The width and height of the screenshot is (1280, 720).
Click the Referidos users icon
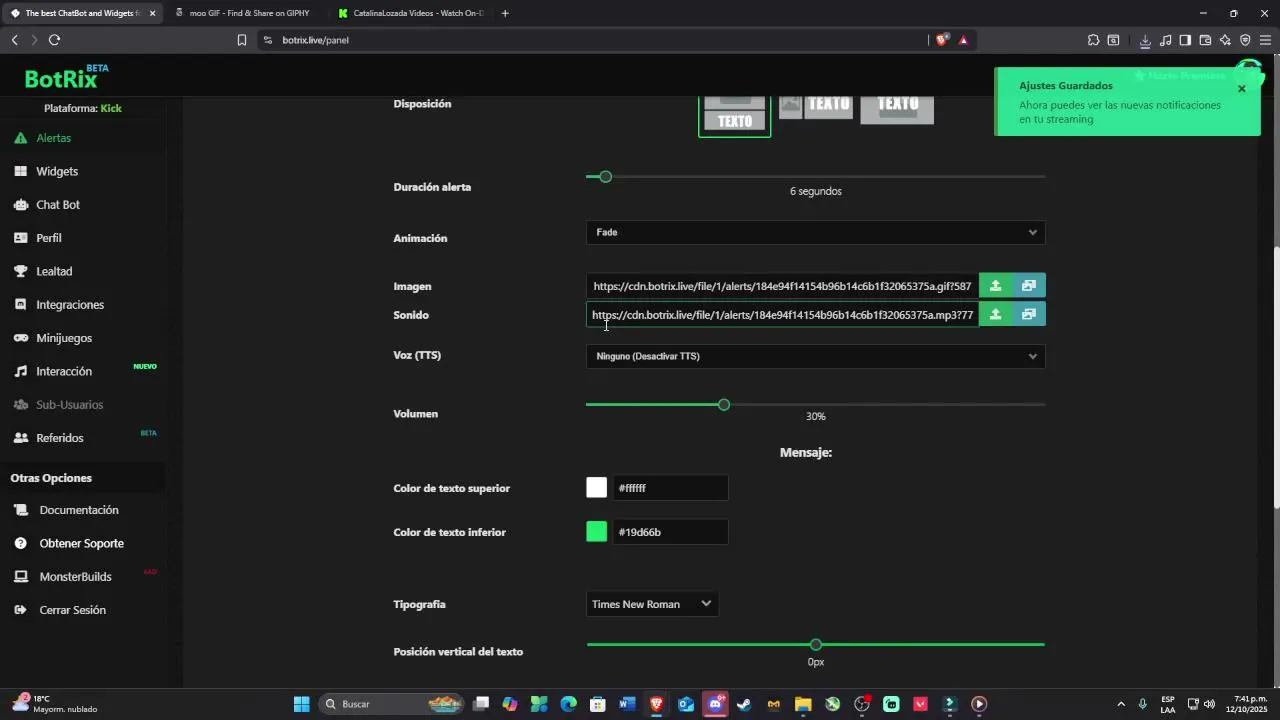click(20, 438)
